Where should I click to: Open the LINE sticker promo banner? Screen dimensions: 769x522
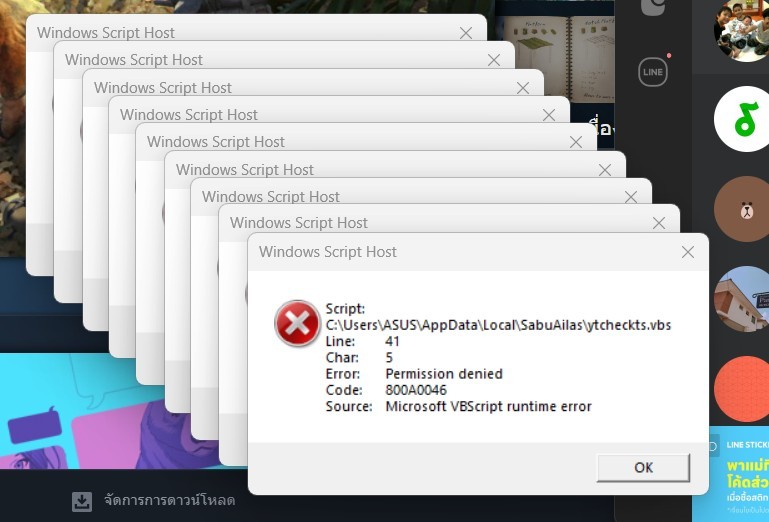point(739,474)
